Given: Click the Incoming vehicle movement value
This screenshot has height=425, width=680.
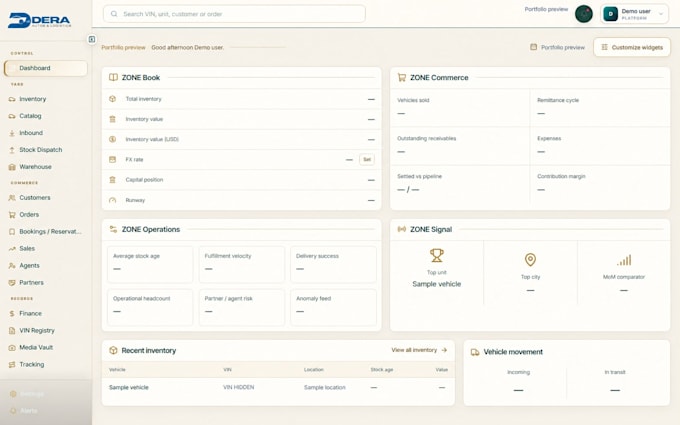Looking at the screenshot, I should (518, 390).
